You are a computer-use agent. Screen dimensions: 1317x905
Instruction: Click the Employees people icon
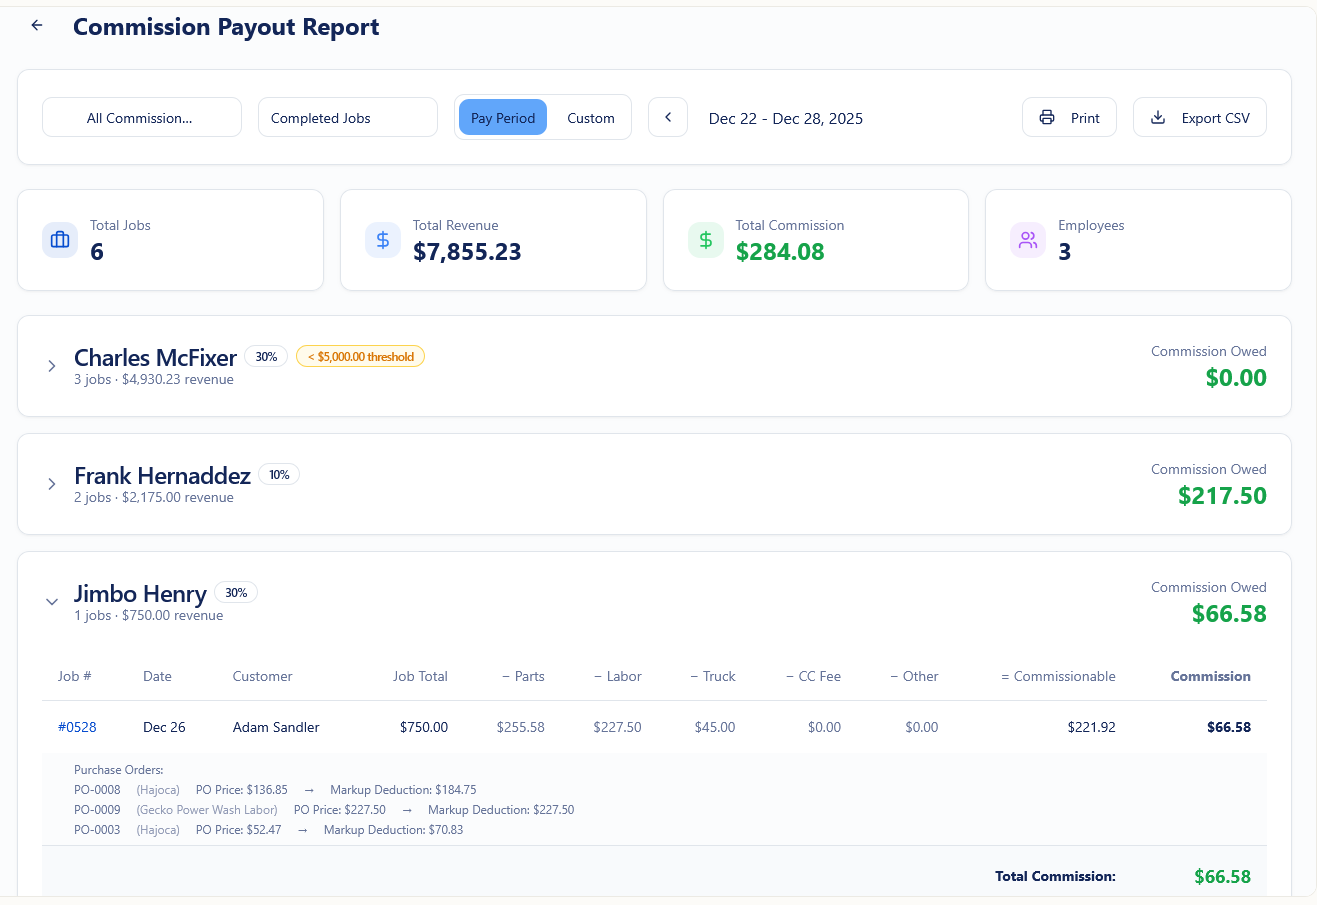pyautogui.click(x=1027, y=239)
